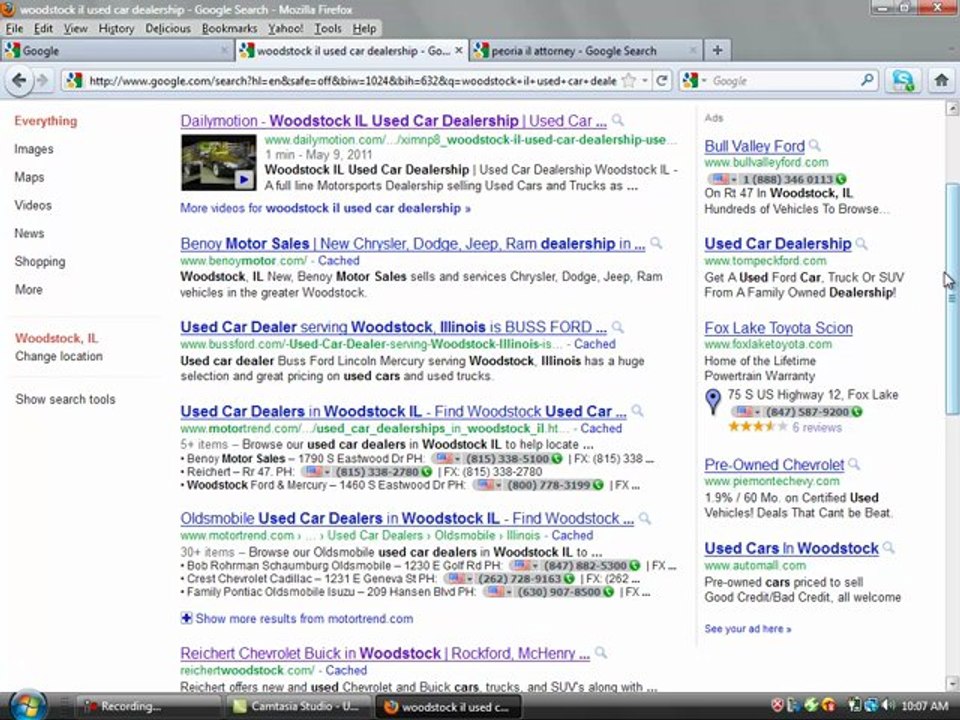Open the search engine selector dropdown

point(694,80)
